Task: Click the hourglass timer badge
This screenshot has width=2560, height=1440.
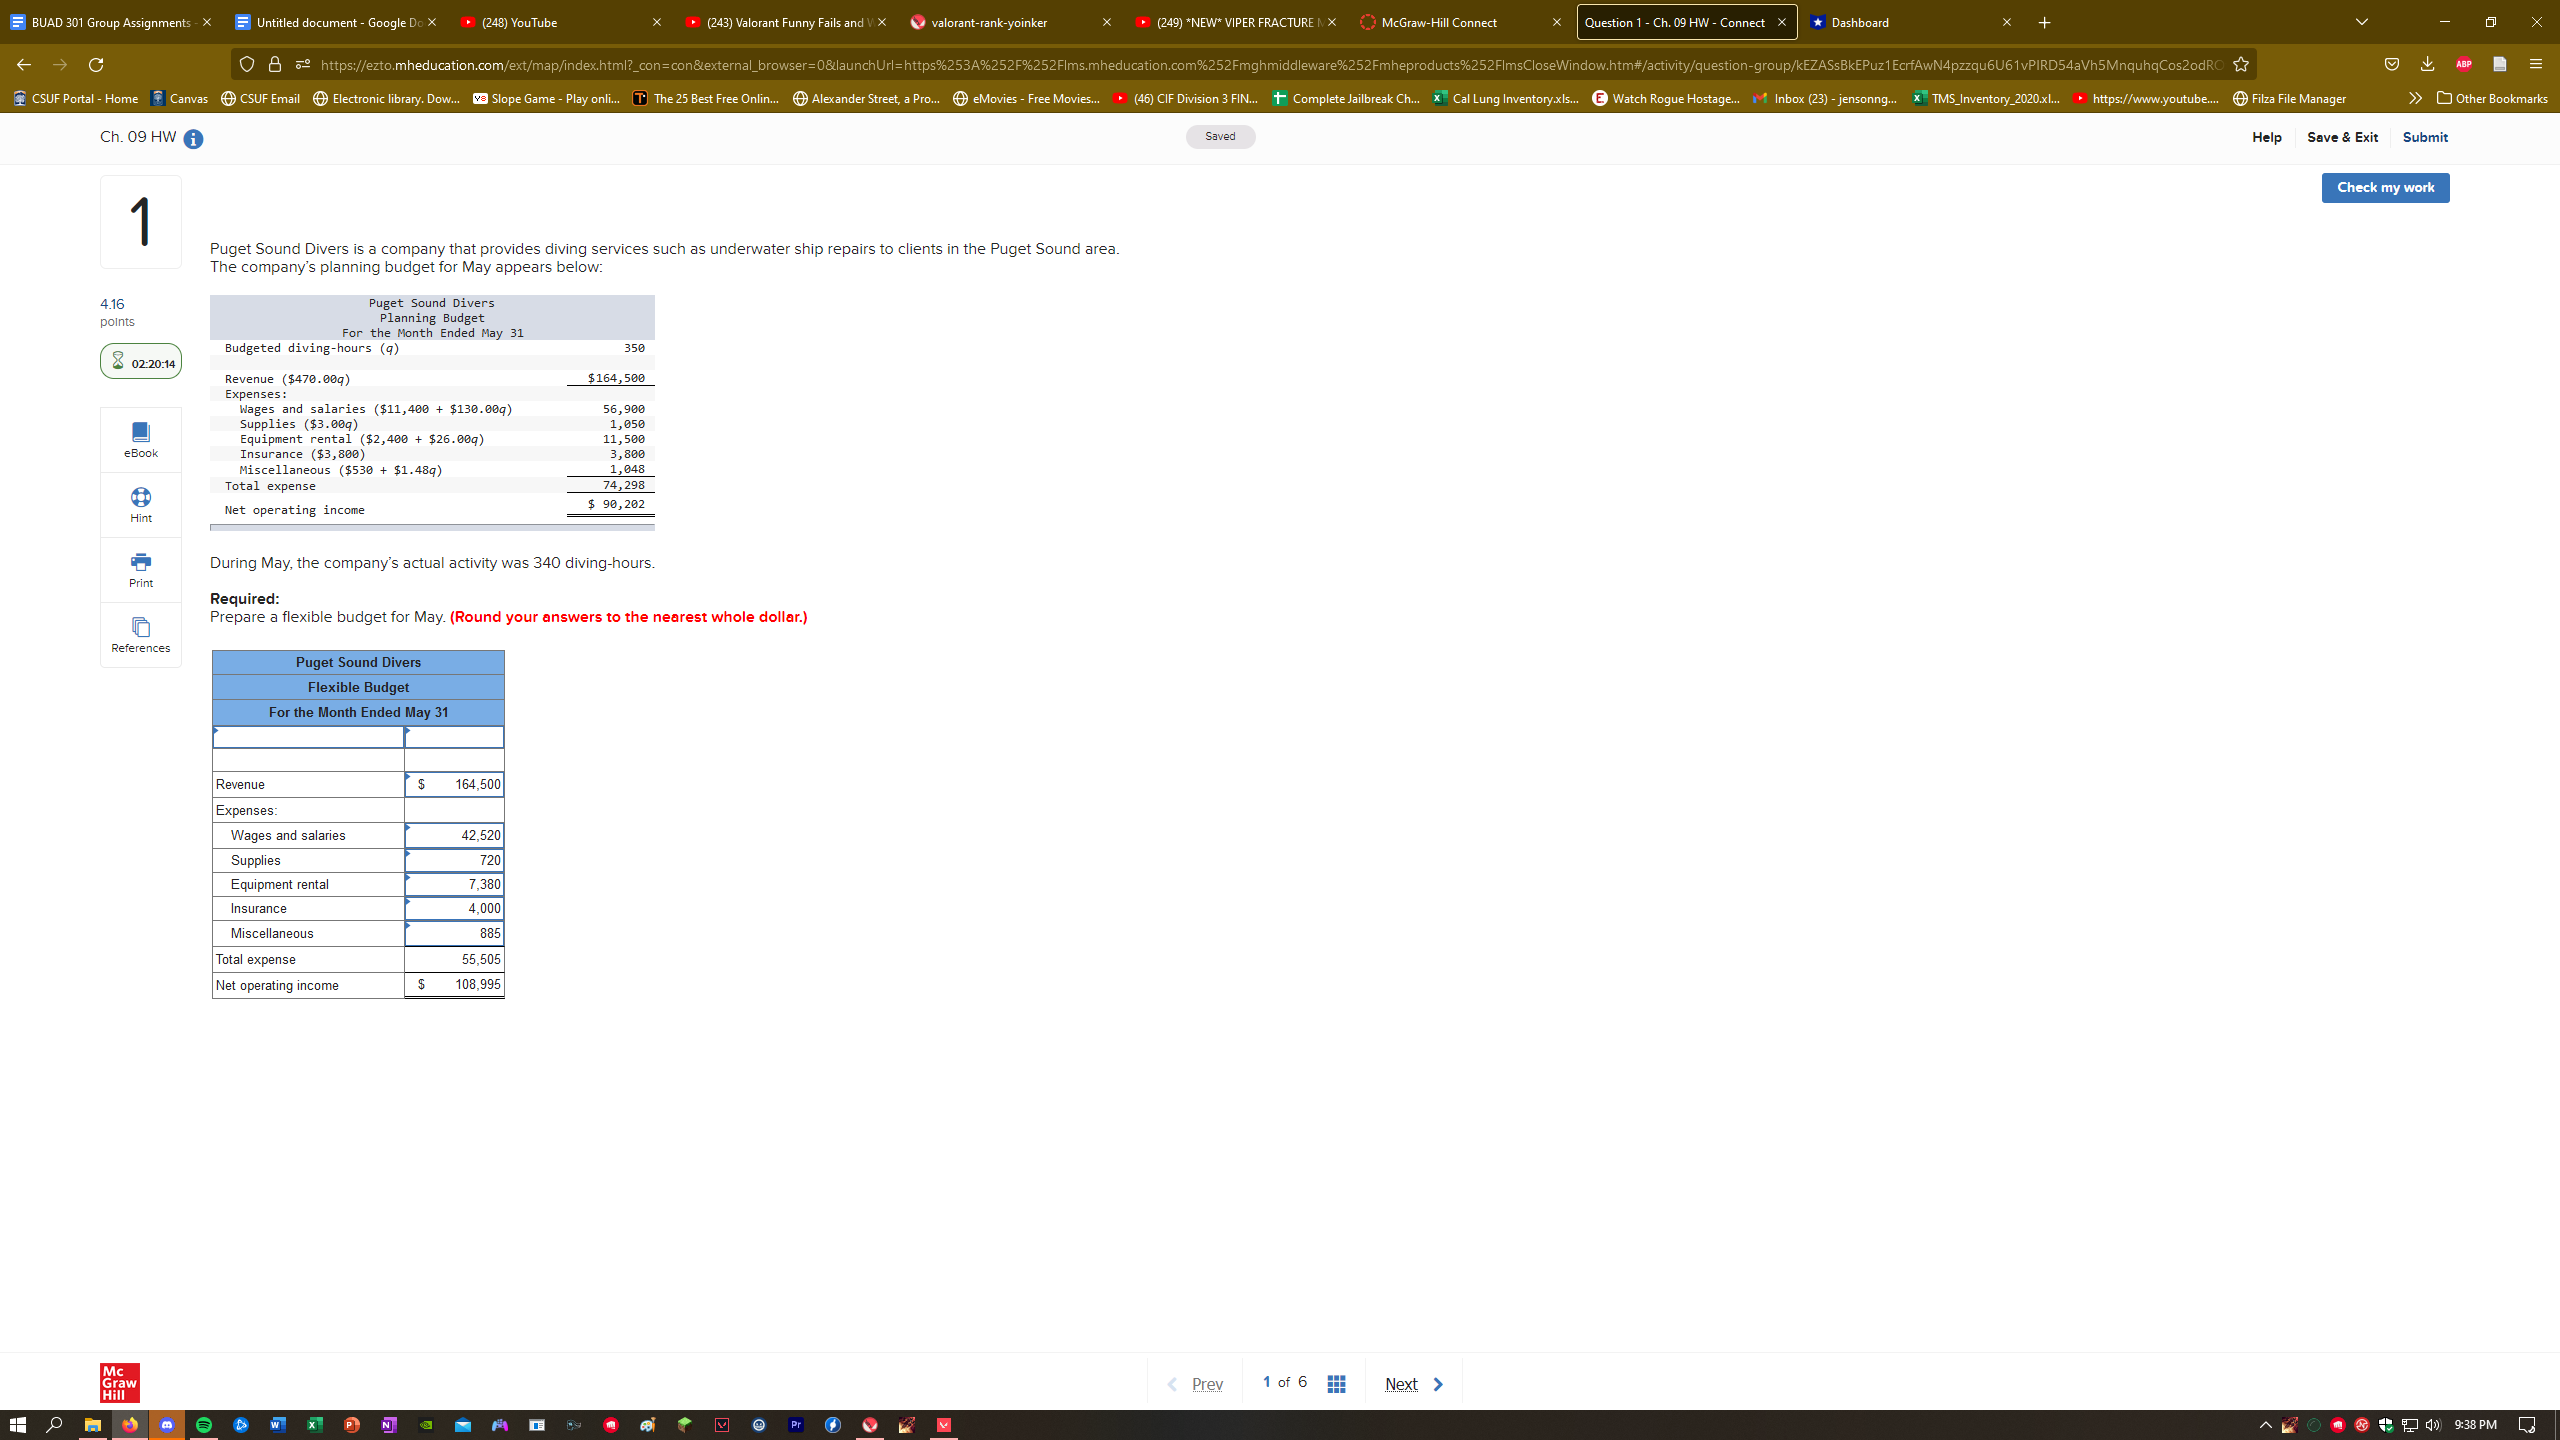Action: [x=141, y=362]
